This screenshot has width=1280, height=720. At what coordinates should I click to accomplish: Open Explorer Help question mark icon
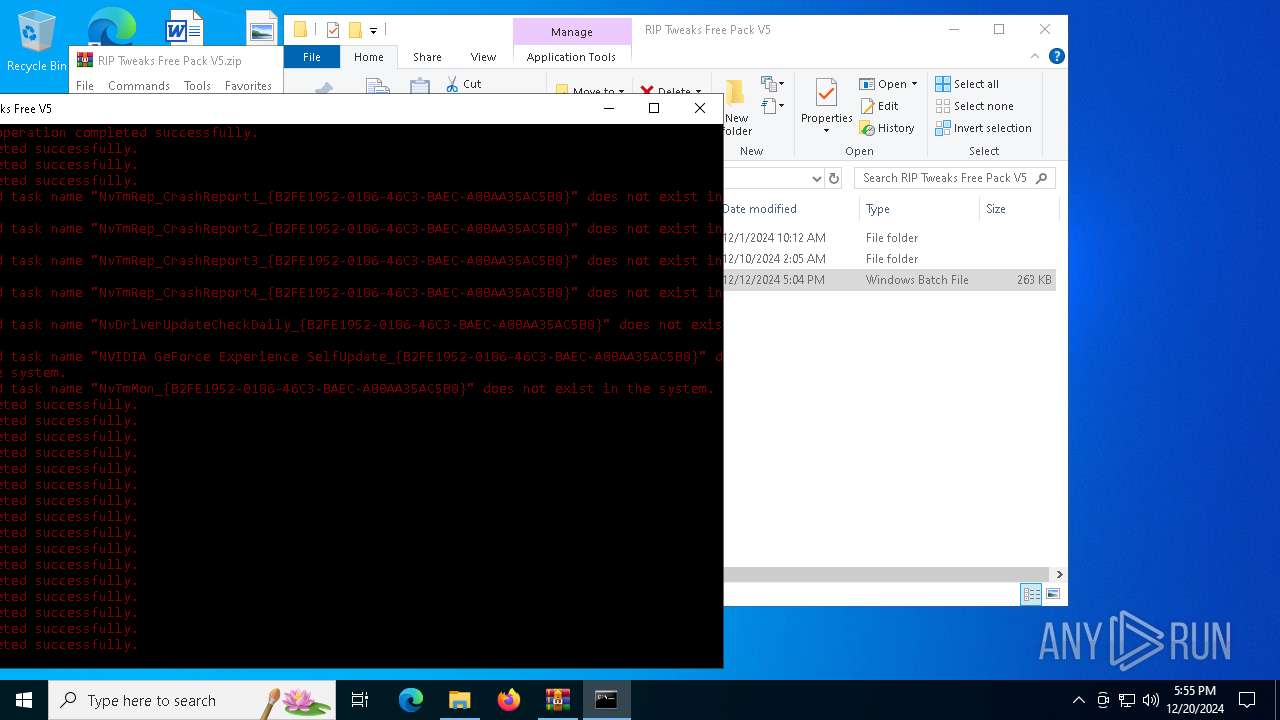click(x=1056, y=56)
